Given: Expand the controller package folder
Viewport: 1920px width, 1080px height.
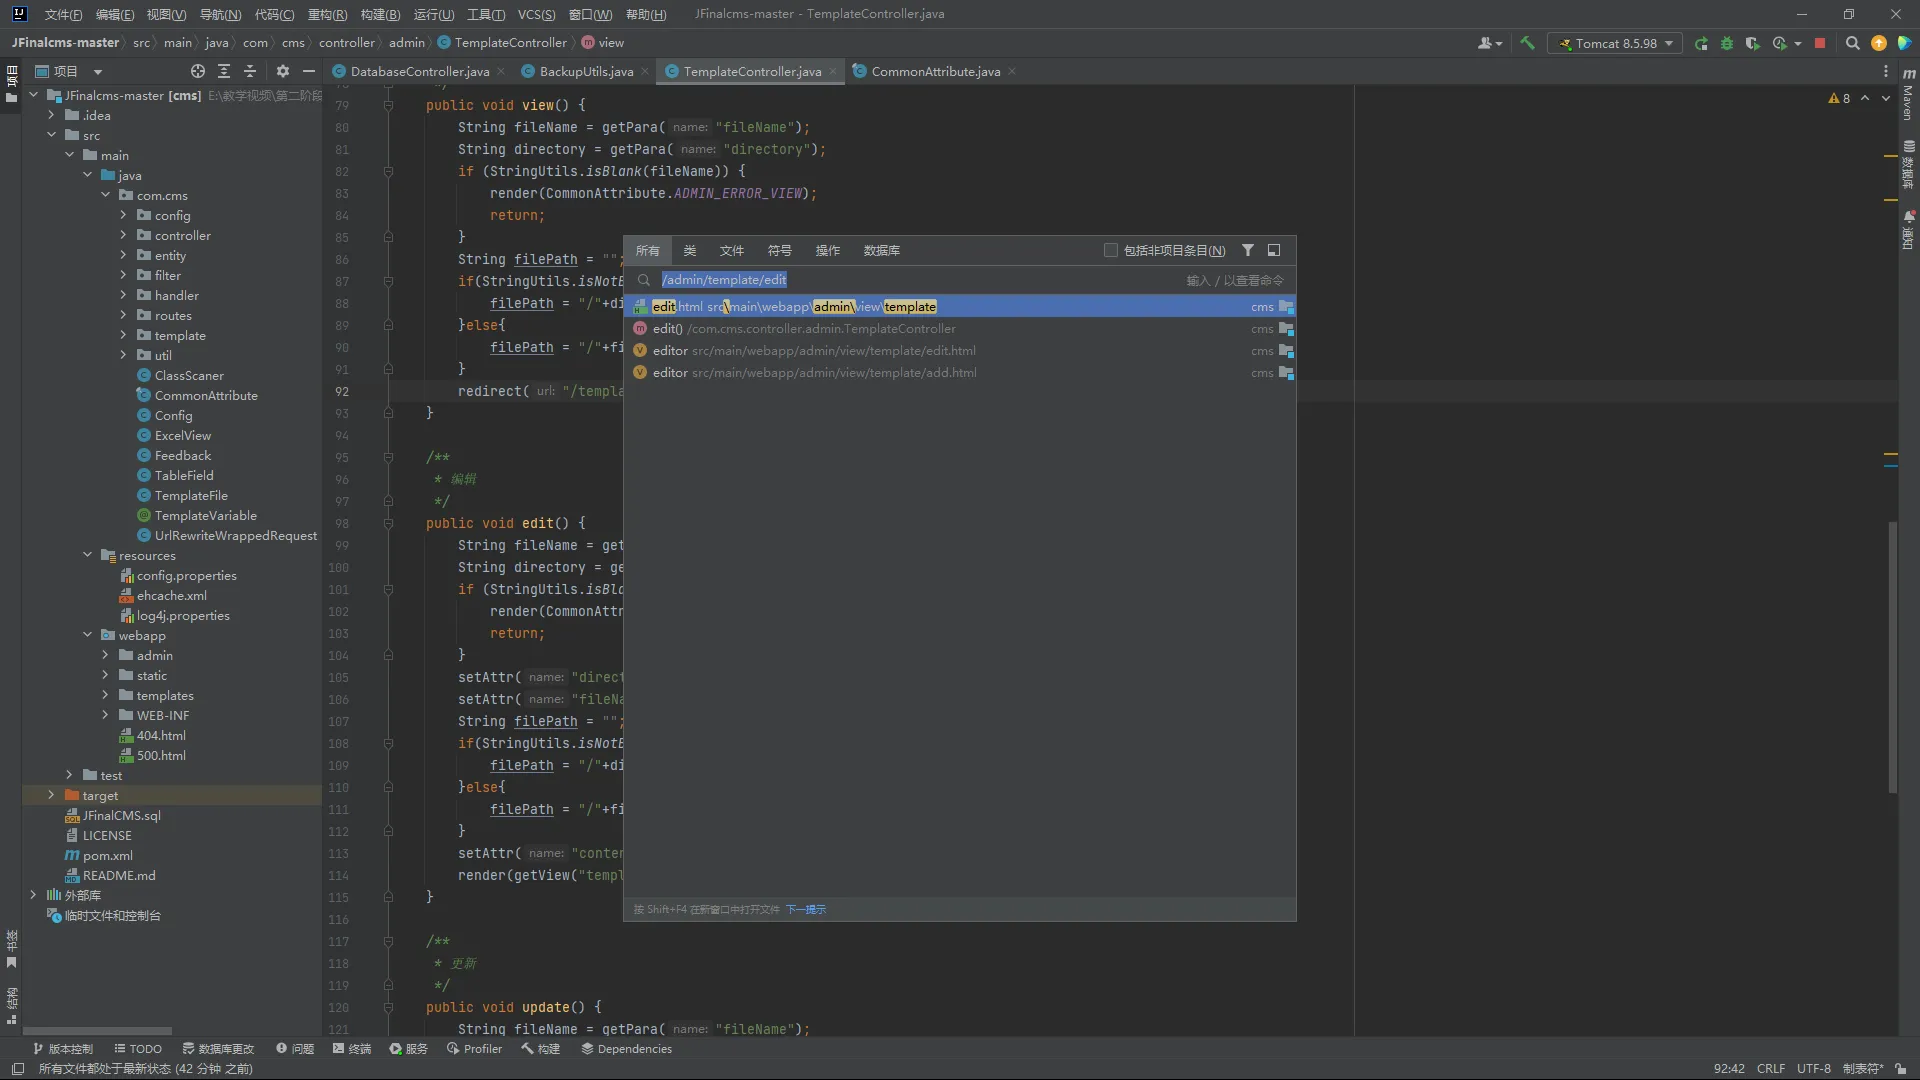Looking at the screenshot, I should (x=123, y=235).
